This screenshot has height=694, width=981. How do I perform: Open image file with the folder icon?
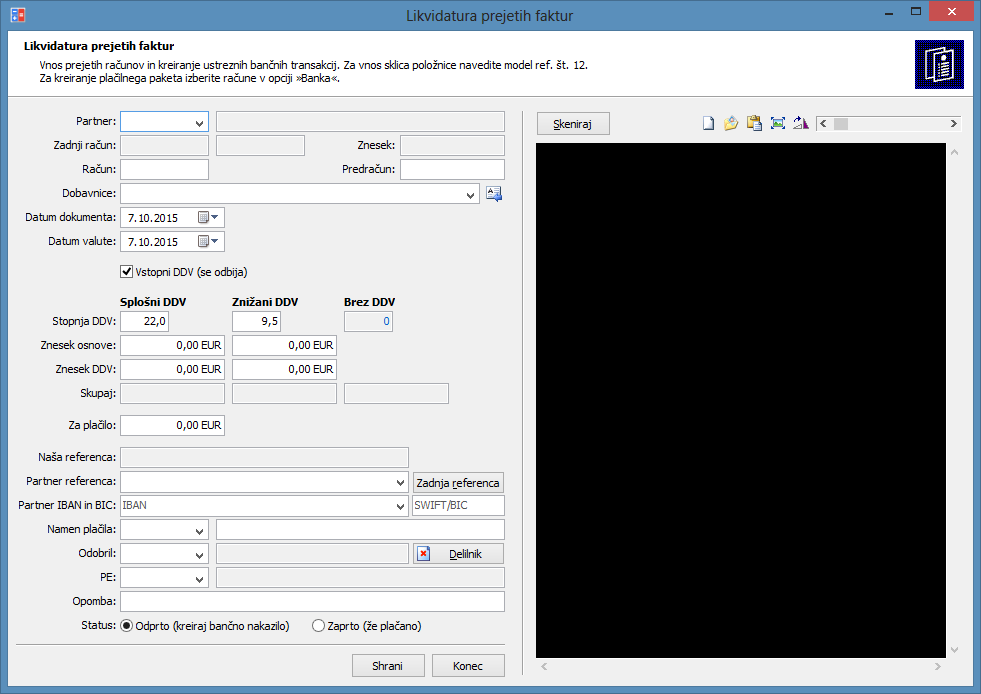(x=731, y=123)
